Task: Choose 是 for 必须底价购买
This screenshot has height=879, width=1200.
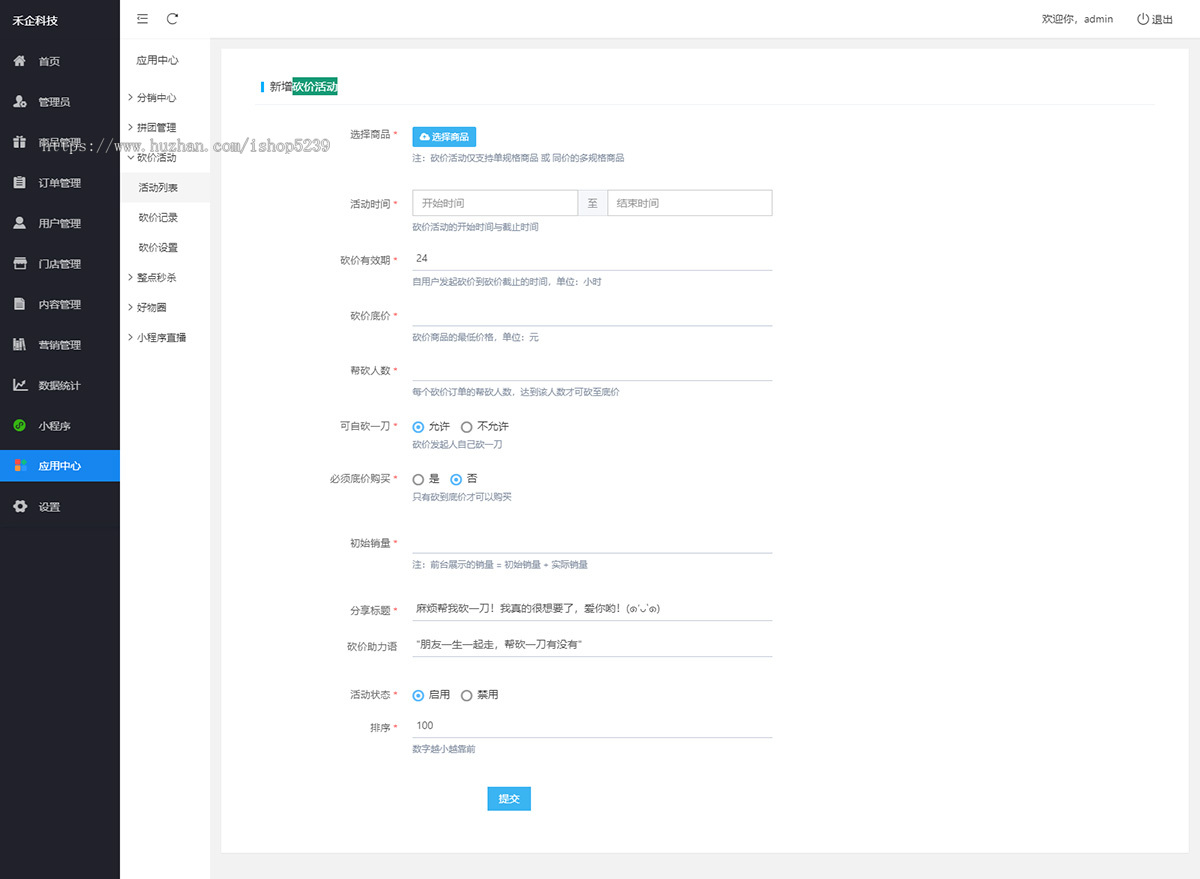Action: [418, 479]
